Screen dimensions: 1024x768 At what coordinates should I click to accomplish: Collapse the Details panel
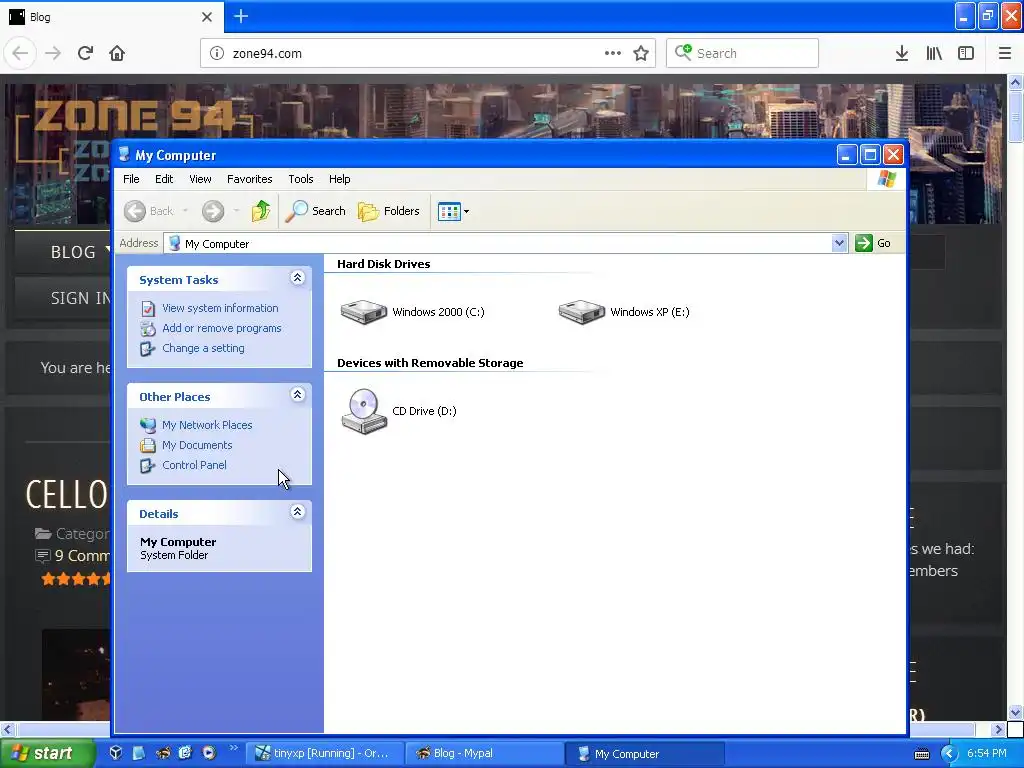(297, 512)
